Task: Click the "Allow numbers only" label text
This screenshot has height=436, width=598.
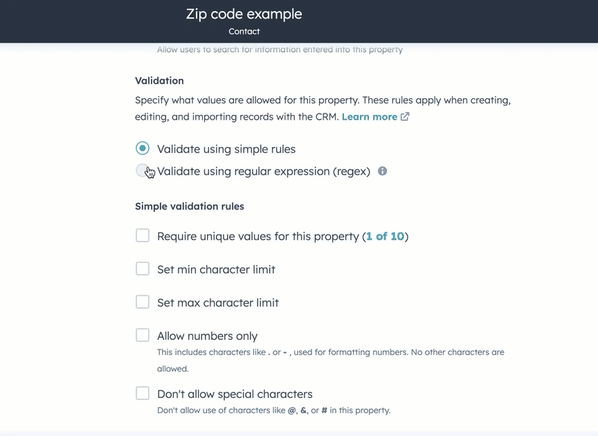Action: [x=207, y=336]
